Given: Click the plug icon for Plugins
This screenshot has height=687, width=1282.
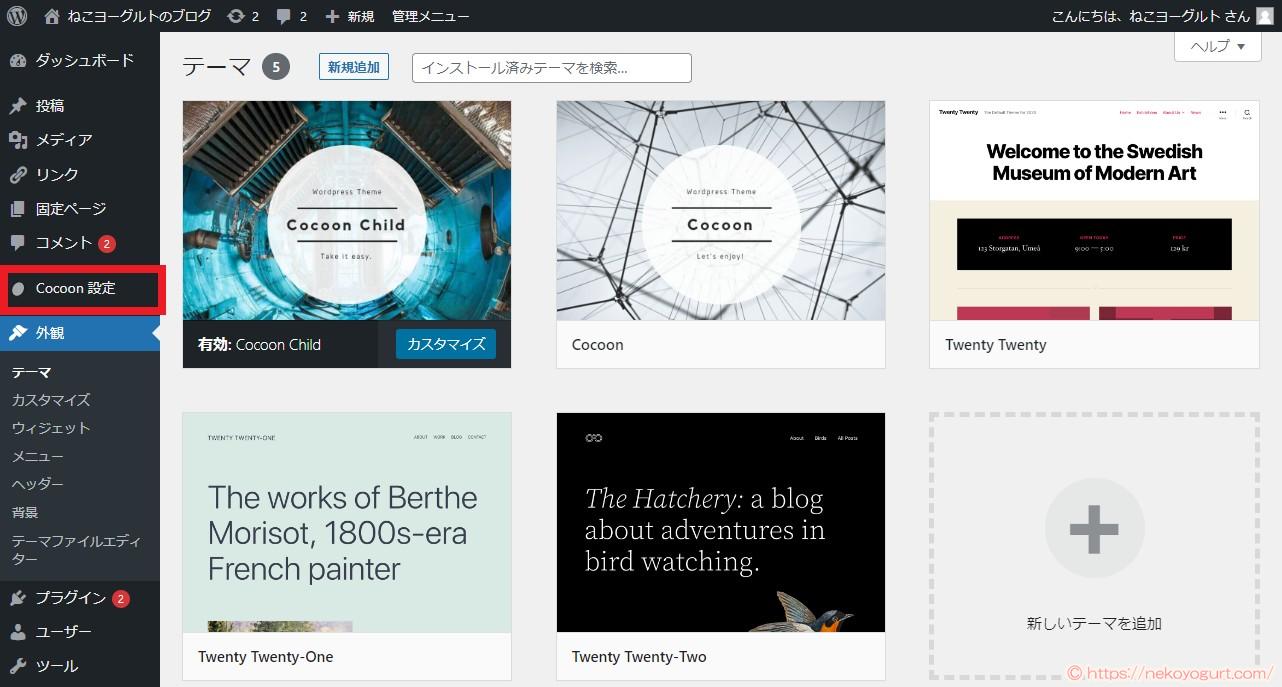Looking at the screenshot, I should 18,598.
